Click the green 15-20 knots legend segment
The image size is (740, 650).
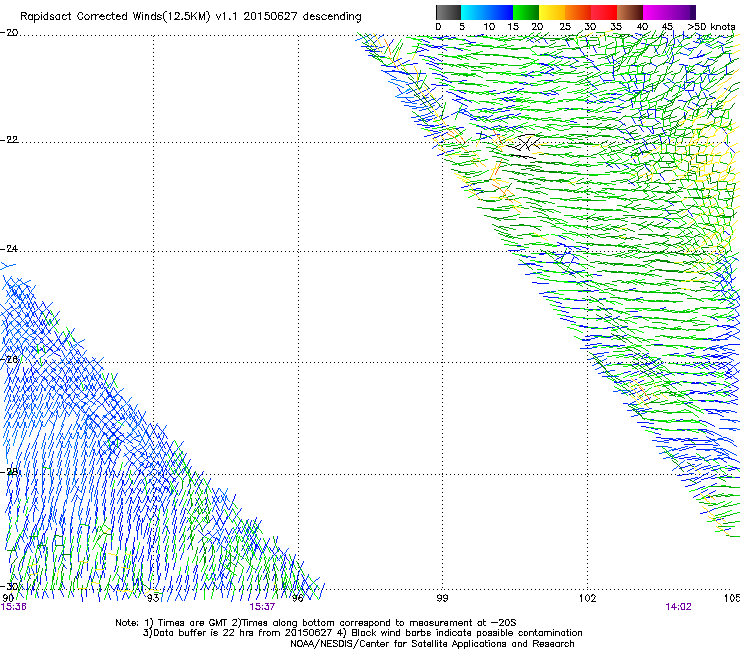526,12
